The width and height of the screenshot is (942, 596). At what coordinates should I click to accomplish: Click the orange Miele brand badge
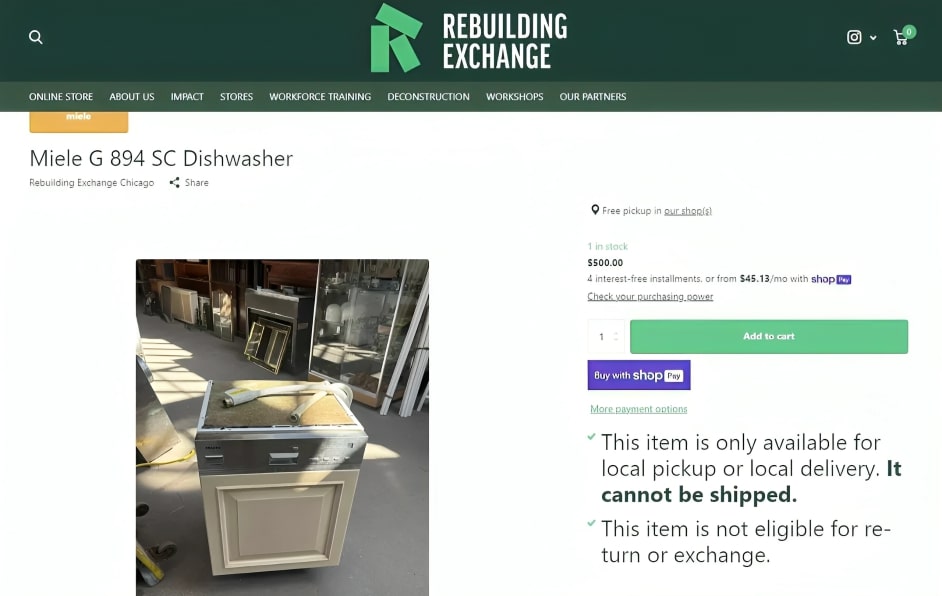[x=79, y=121]
